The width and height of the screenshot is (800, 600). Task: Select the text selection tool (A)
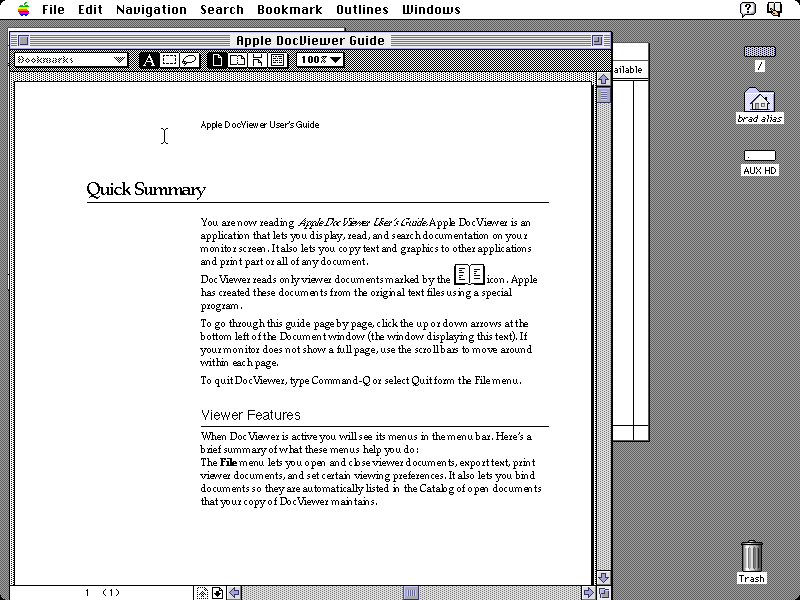pyautogui.click(x=149, y=60)
